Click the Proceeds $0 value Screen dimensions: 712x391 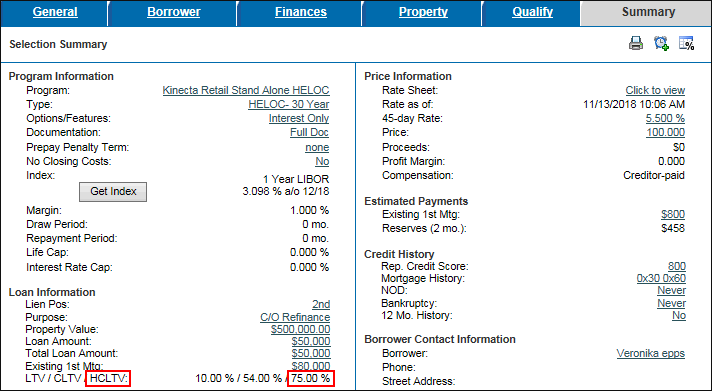point(679,148)
